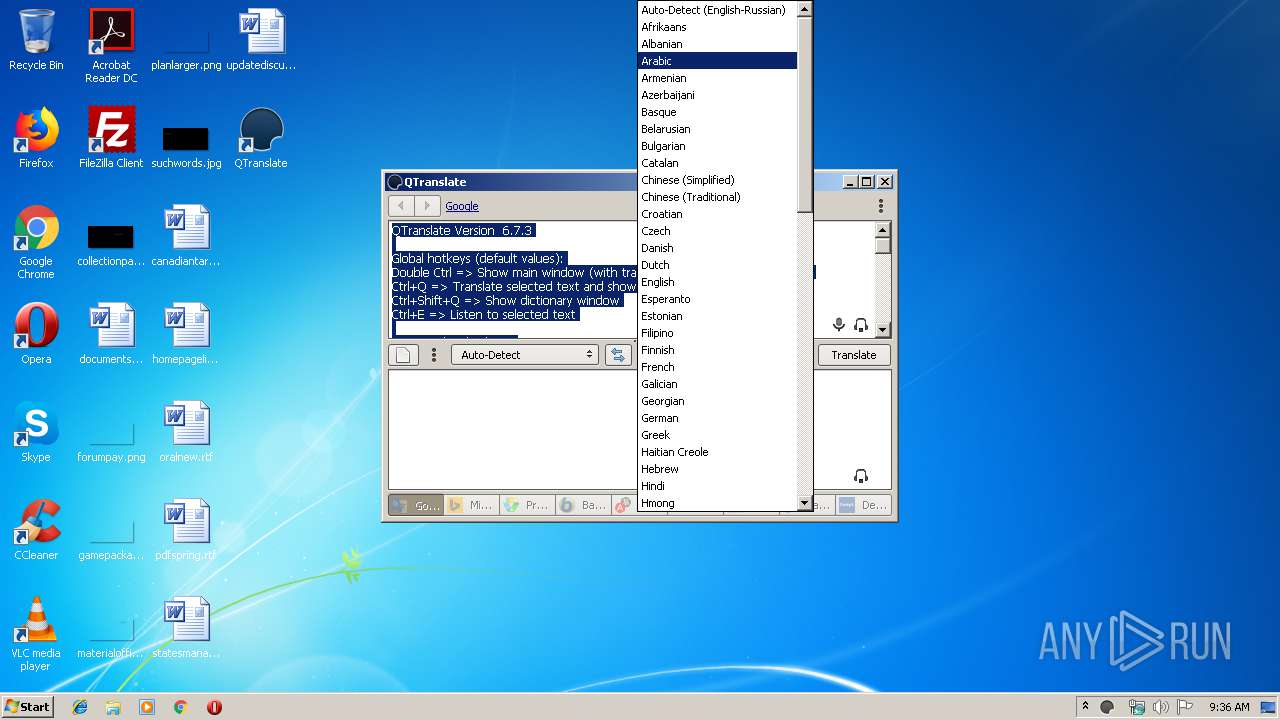Choose English from language list

[717, 282]
